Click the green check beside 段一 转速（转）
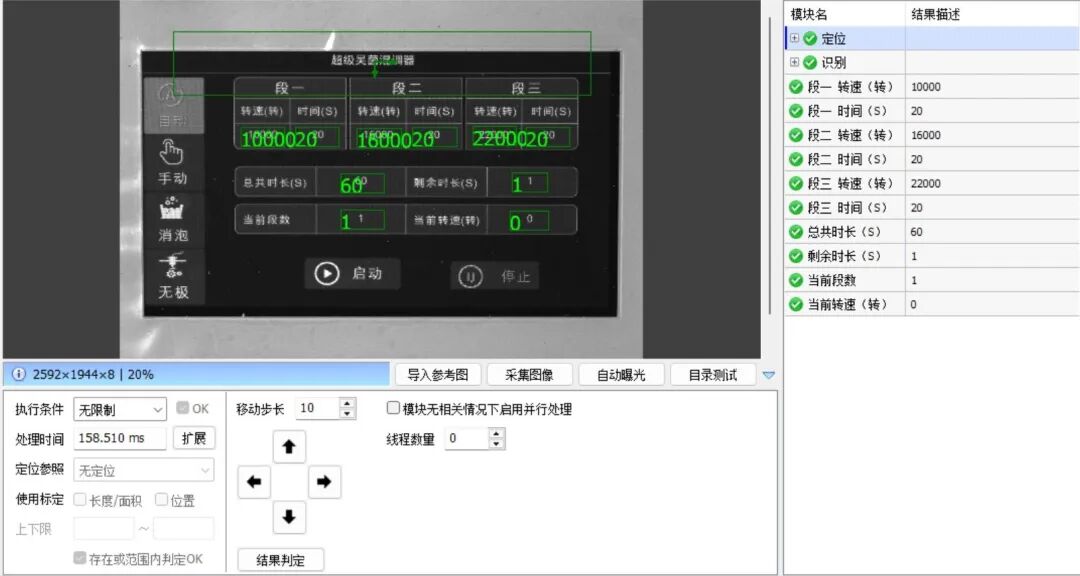Image resolution: width=1080 pixels, height=576 pixels. [x=796, y=87]
